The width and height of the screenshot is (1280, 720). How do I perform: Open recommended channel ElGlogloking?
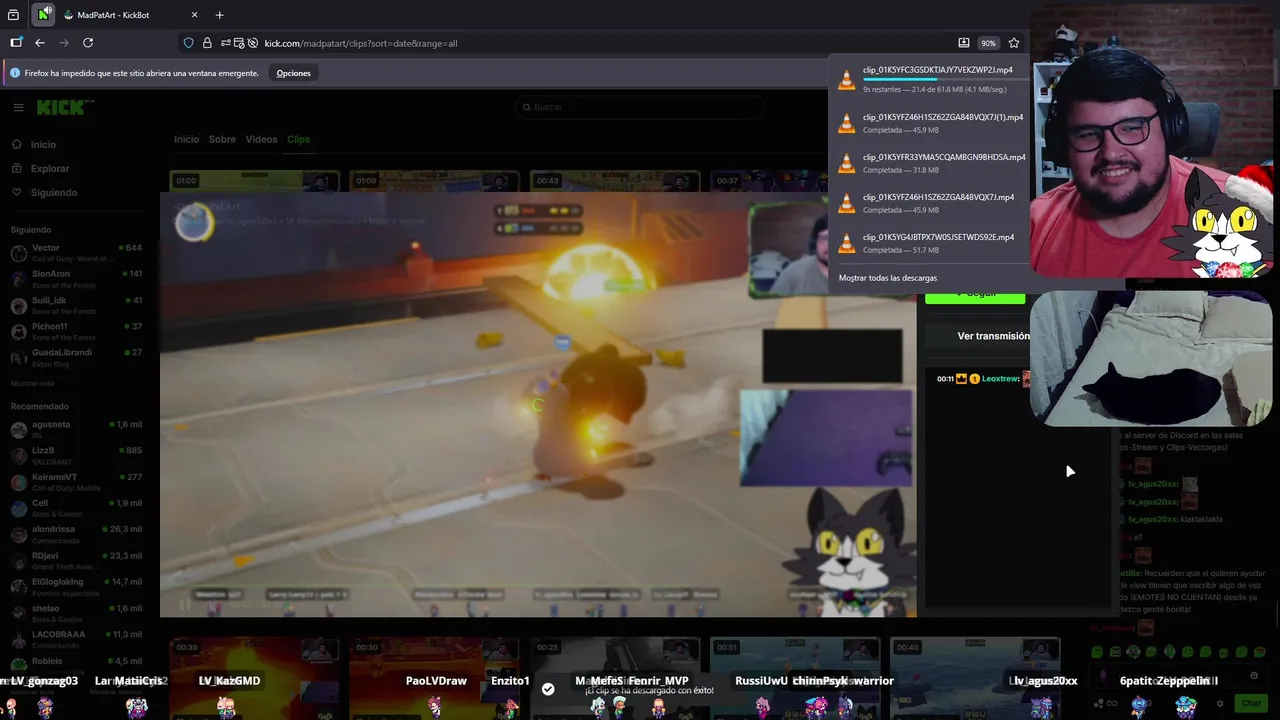pyautogui.click(x=78, y=586)
